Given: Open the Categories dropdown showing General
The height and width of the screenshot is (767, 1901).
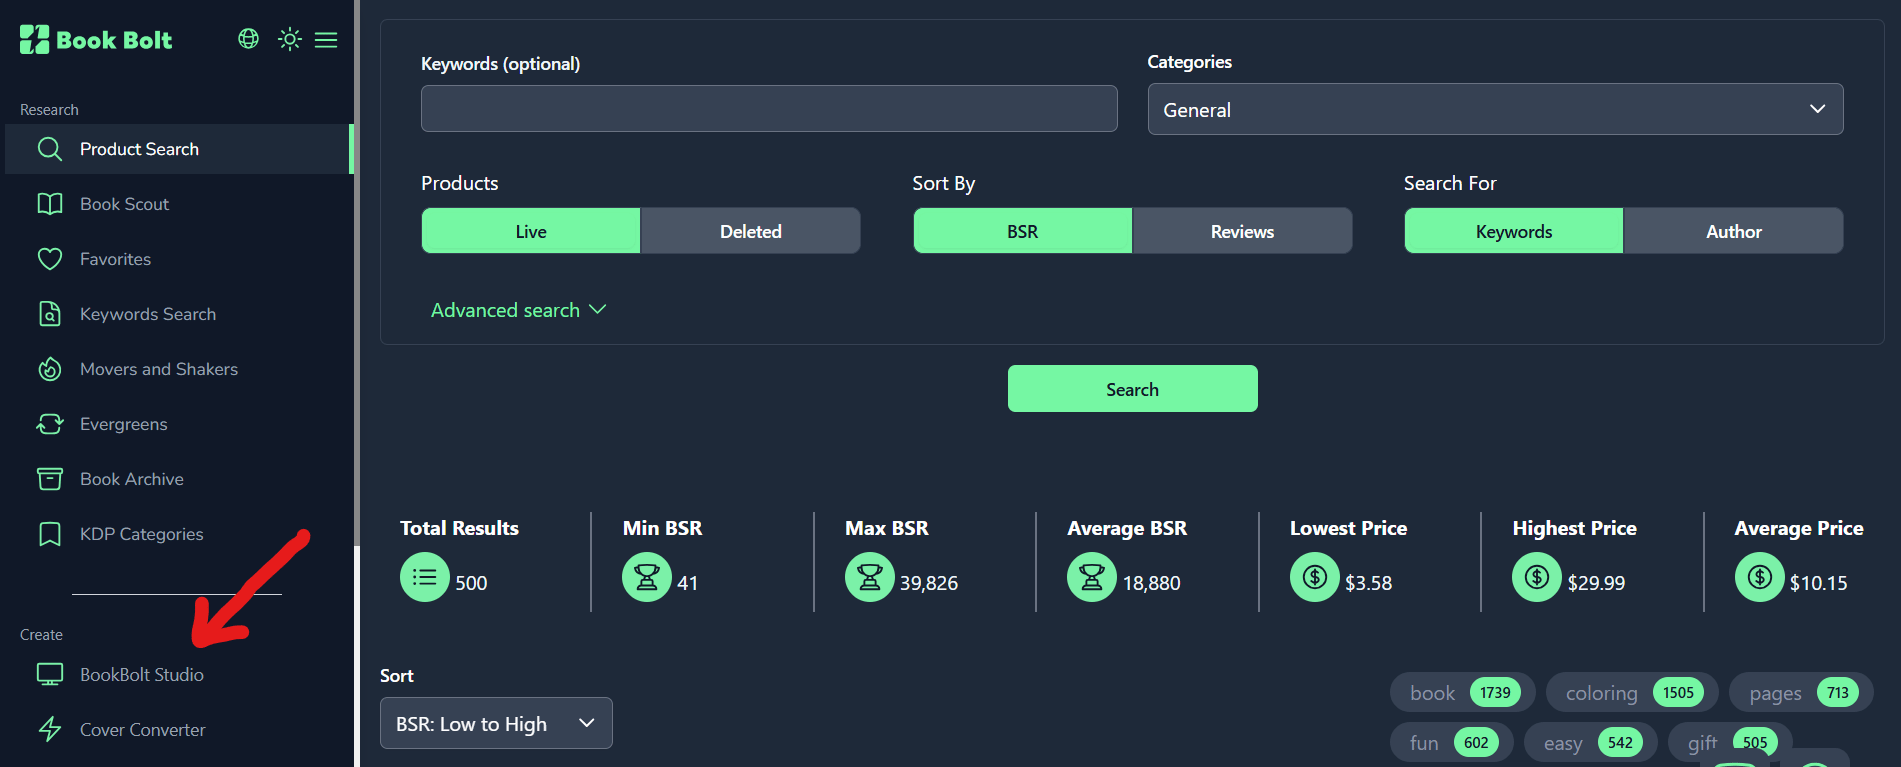Looking at the screenshot, I should [x=1495, y=109].
